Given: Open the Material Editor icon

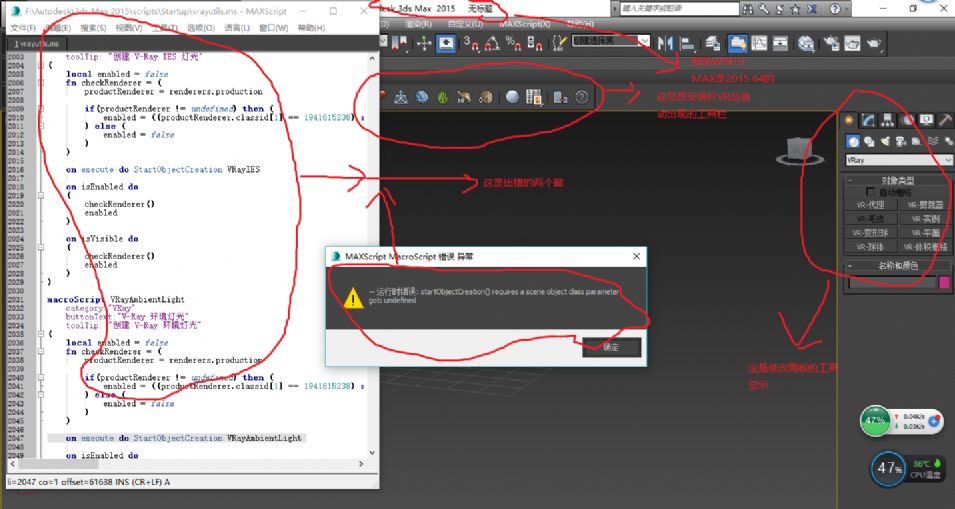Looking at the screenshot, I should coord(806,43).
